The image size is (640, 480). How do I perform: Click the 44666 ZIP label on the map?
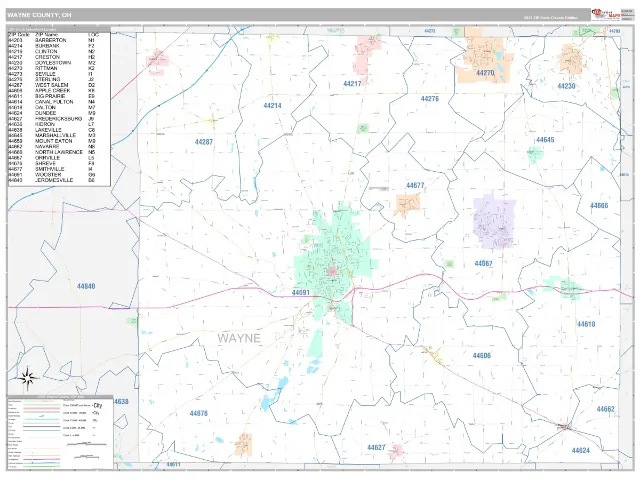(599, 206)
